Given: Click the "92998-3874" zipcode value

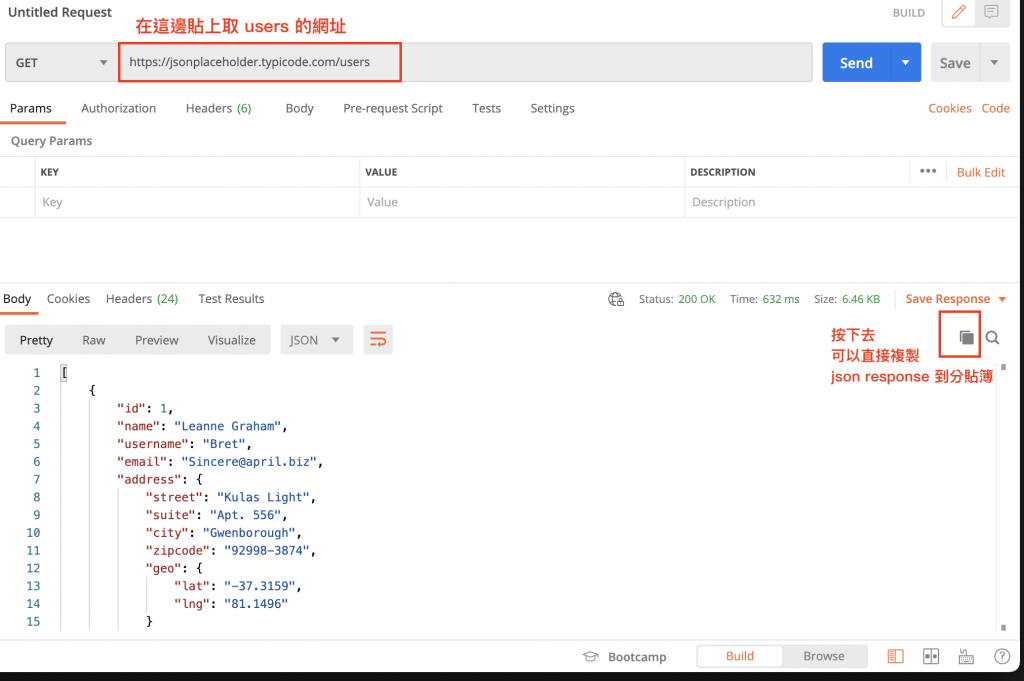Looking at the screenshot, I should [266, 550].
